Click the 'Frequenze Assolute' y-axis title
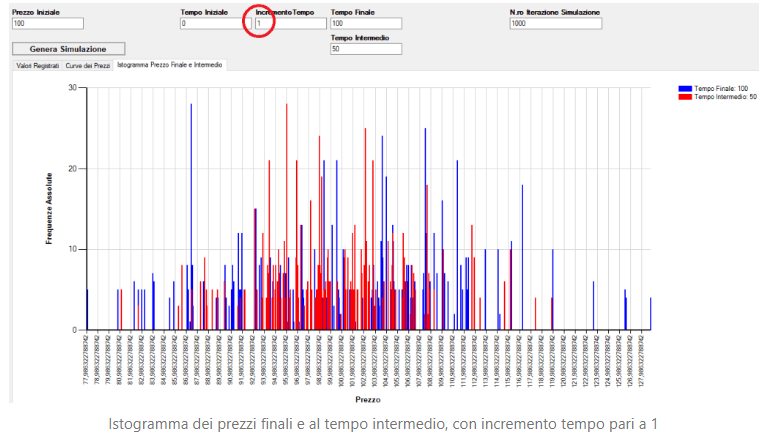The width and height of the screenshot is (769, 440). 48,208
